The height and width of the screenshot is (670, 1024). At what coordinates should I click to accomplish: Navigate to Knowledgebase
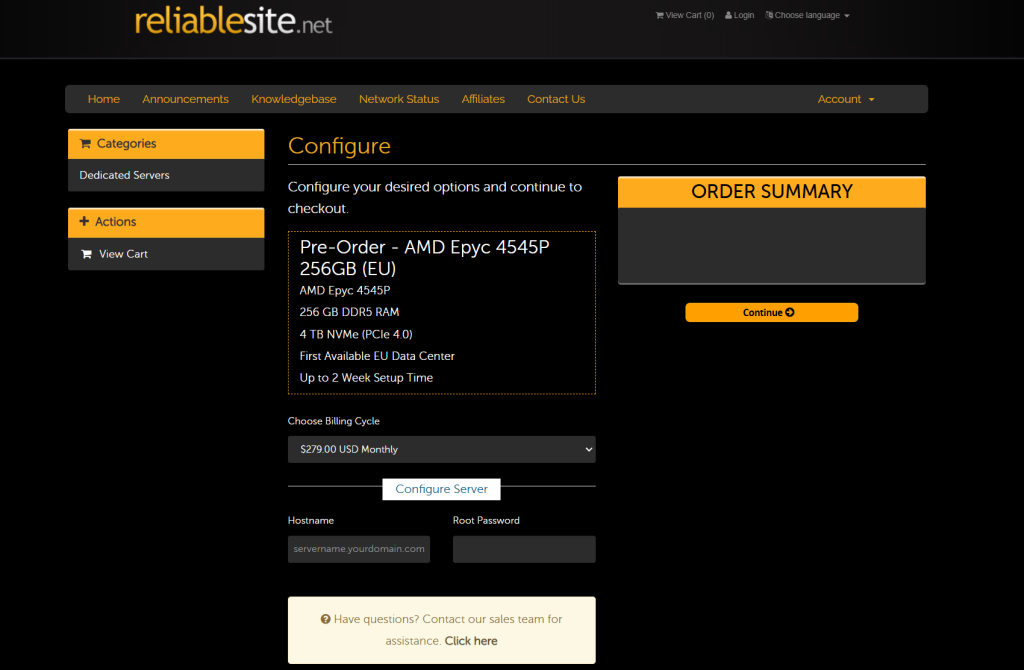tap(293, 99)
